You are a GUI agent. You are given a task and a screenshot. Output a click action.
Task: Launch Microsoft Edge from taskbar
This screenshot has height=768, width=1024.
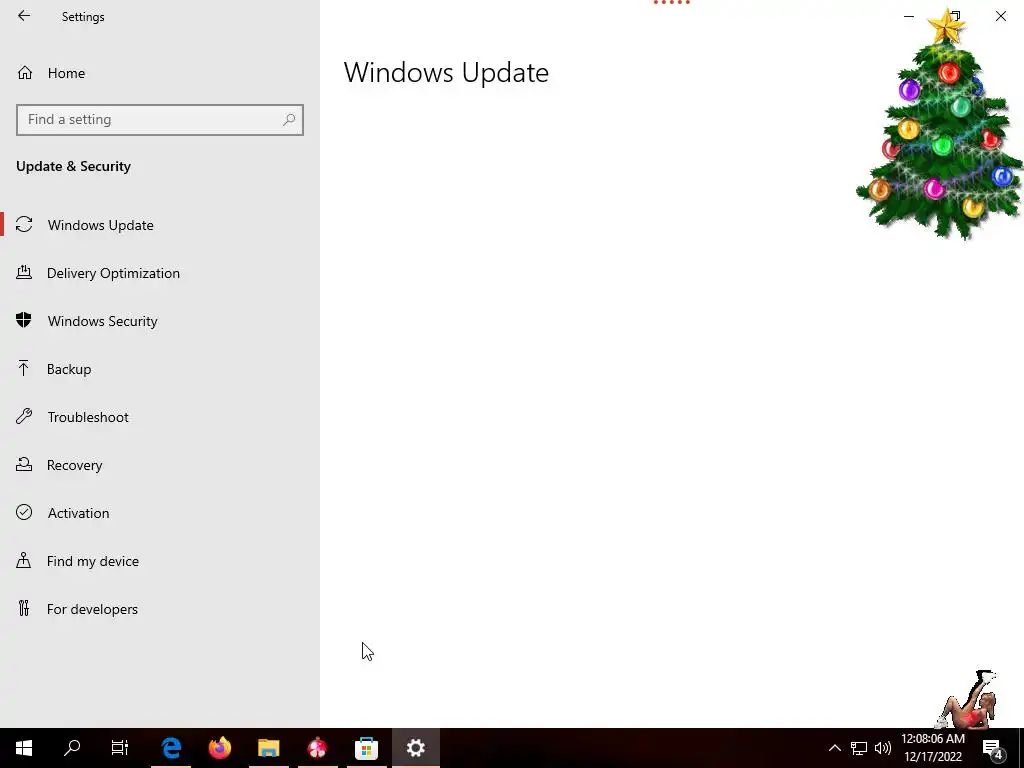click(171, 748)
